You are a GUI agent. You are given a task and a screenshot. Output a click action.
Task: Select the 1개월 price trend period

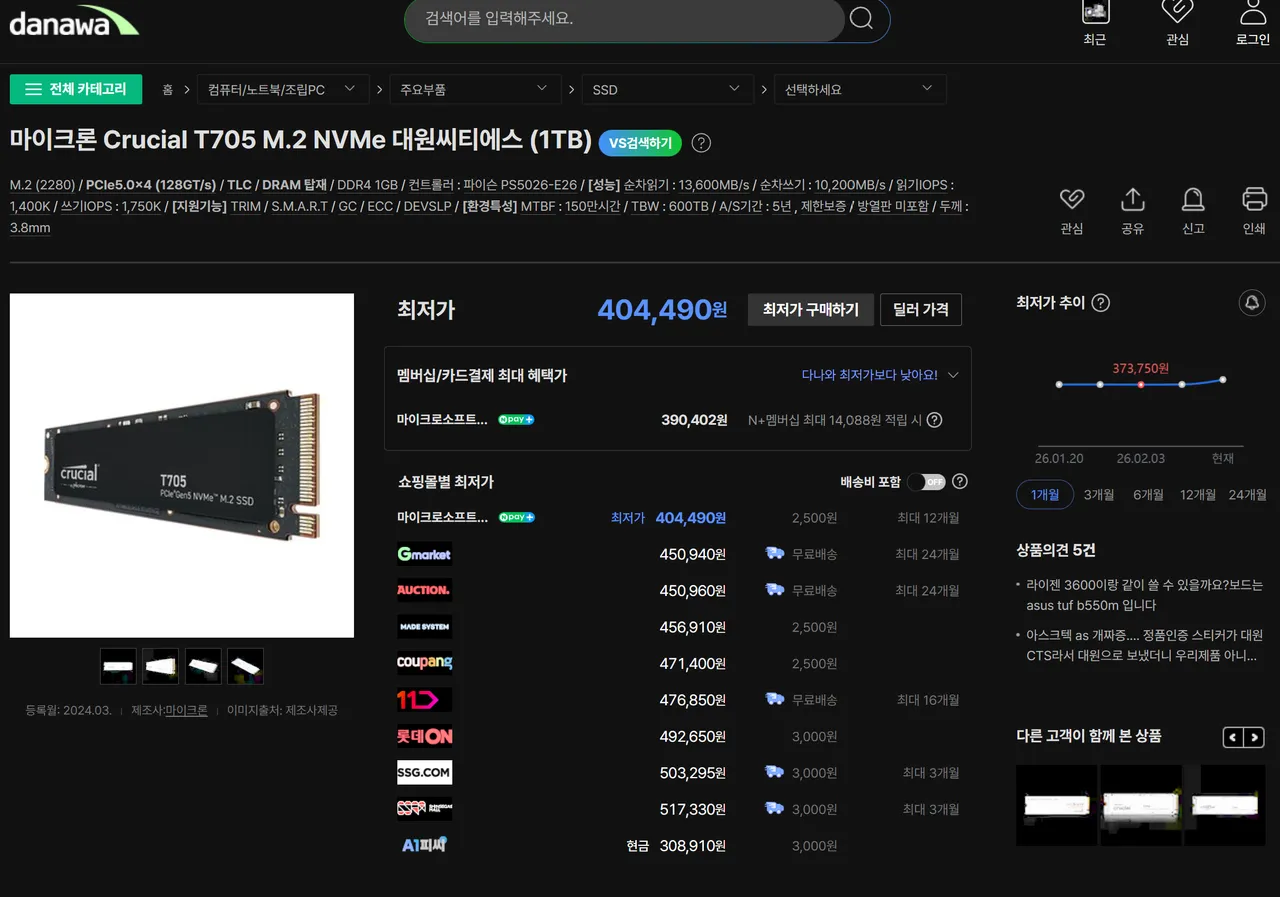(x=1044, y=494)
